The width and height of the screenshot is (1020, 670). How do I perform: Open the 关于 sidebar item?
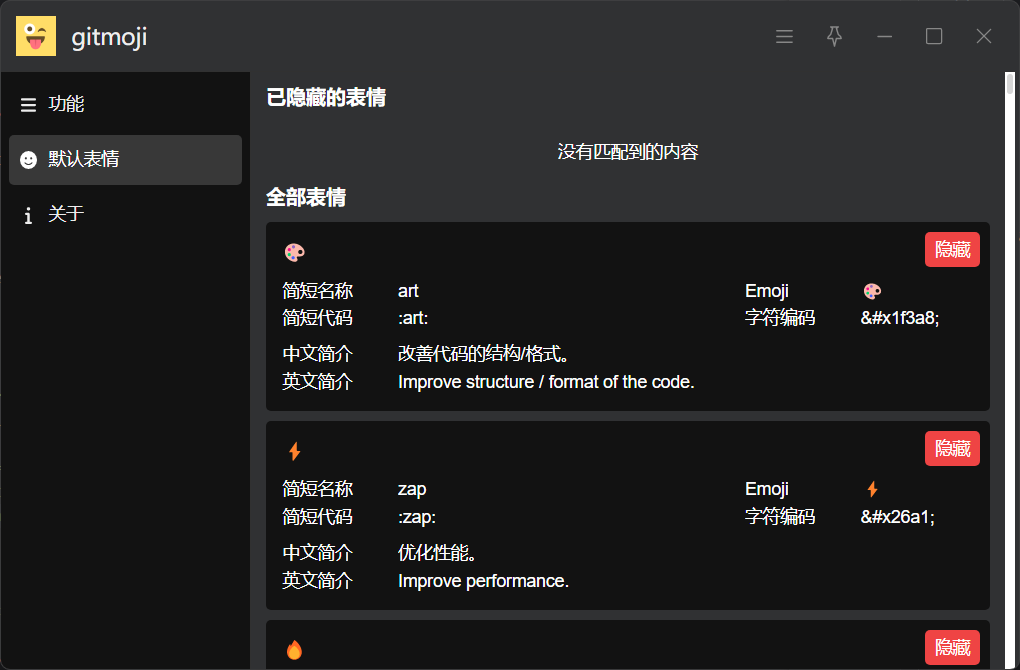coord(126,214)
